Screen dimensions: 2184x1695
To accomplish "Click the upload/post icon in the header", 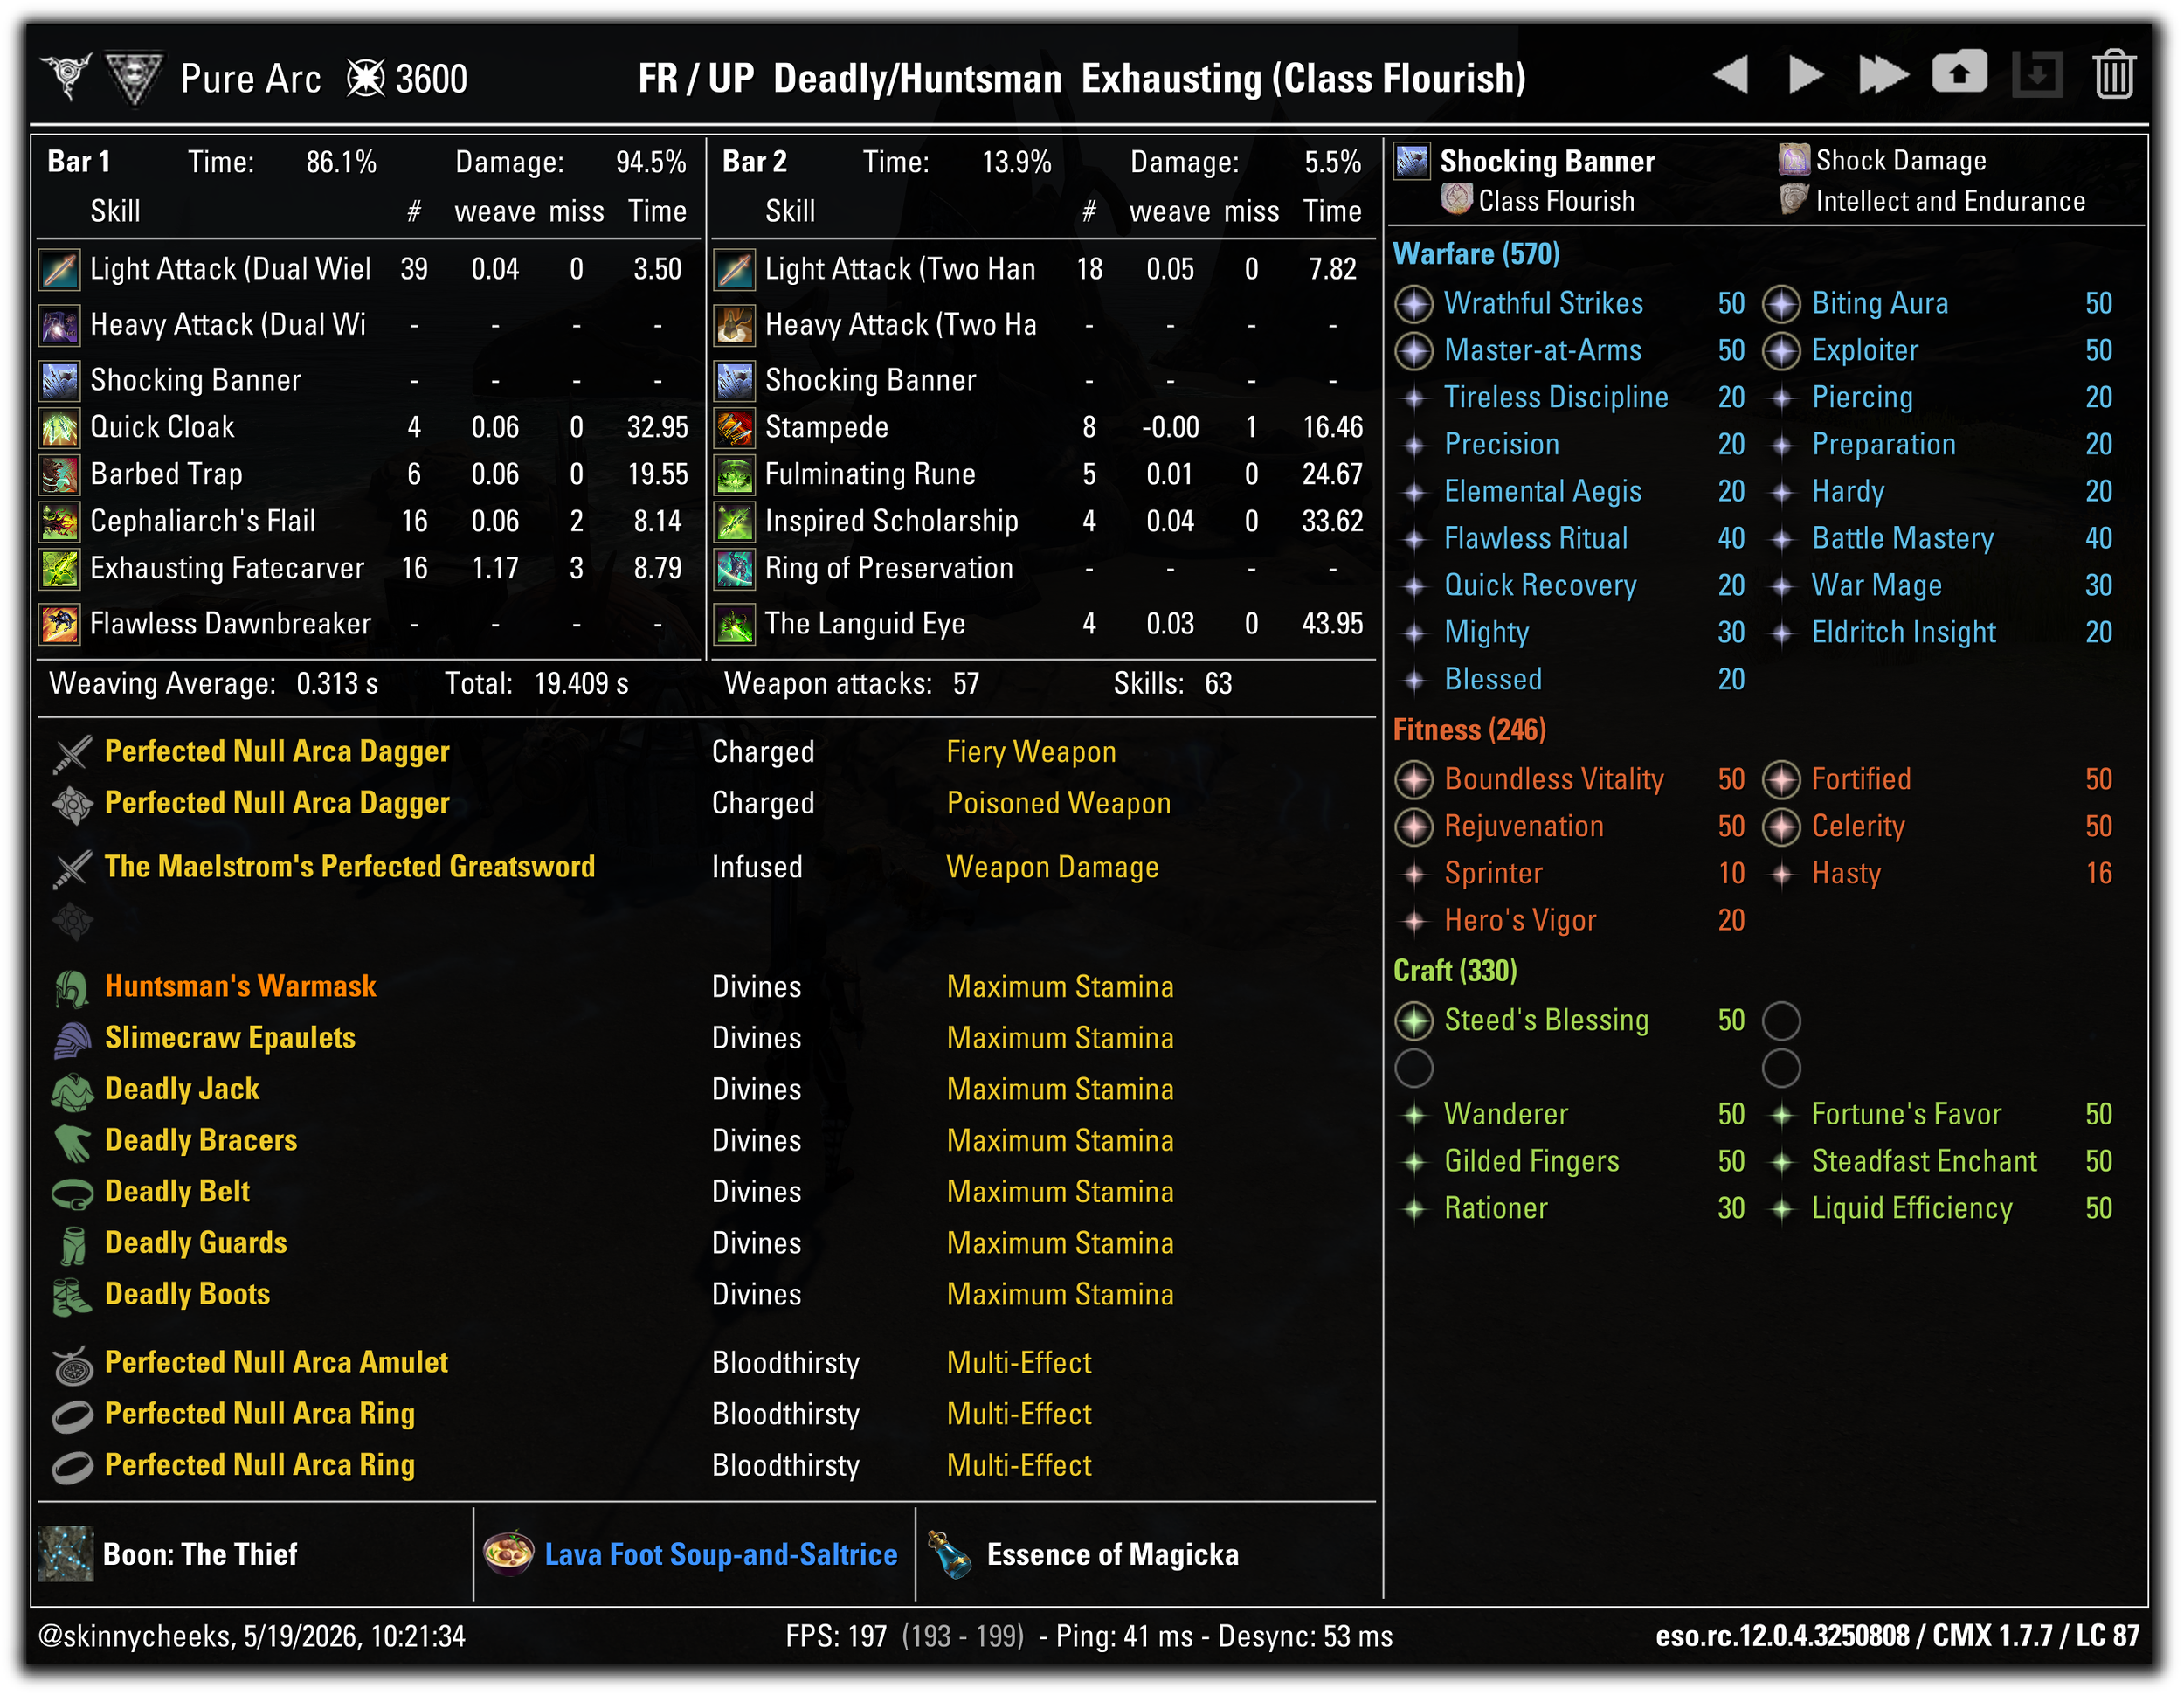I will (1960, 72).
